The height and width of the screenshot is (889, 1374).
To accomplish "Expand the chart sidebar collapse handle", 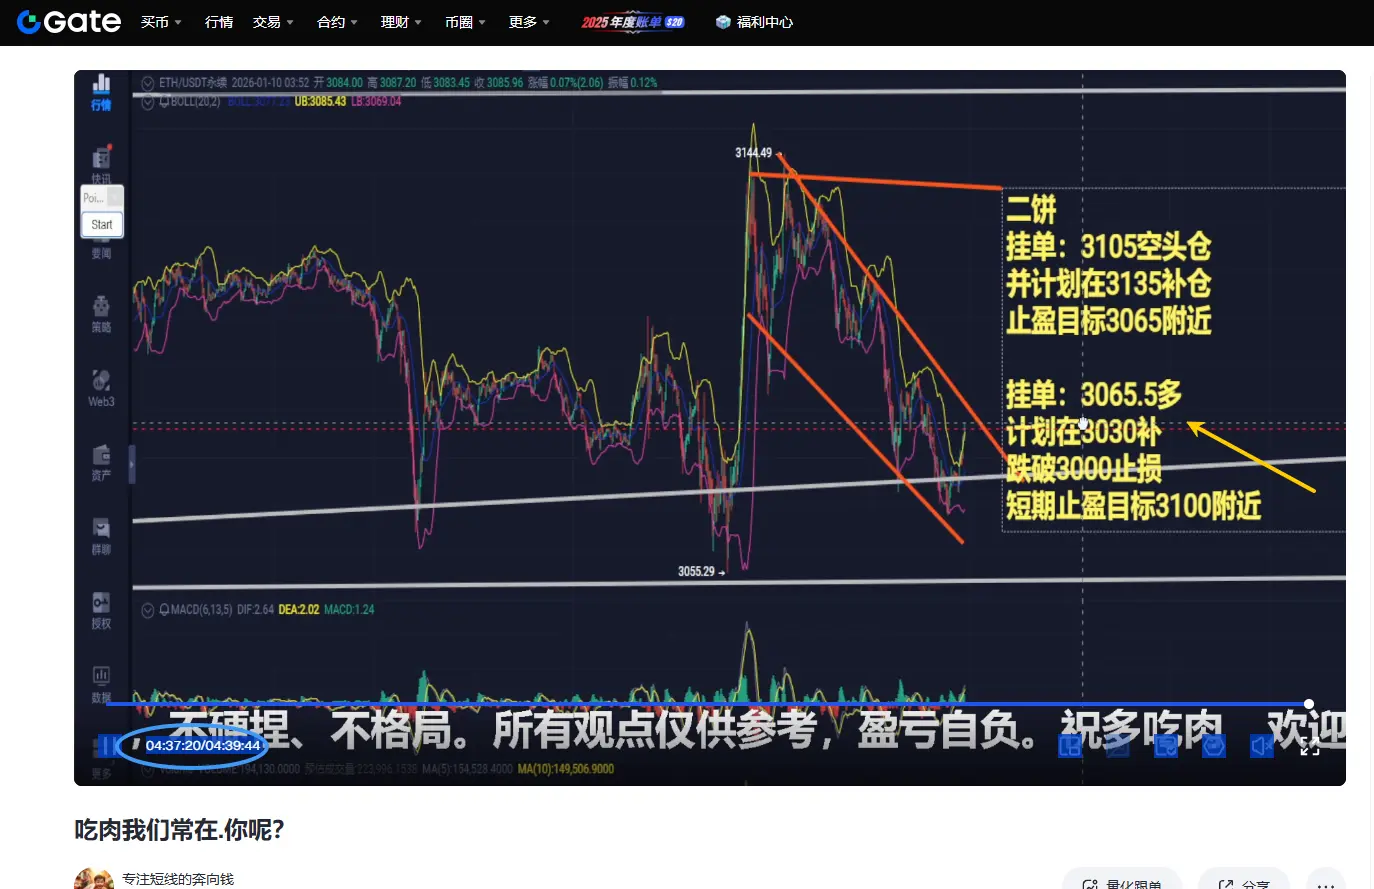I will [131, 464].
